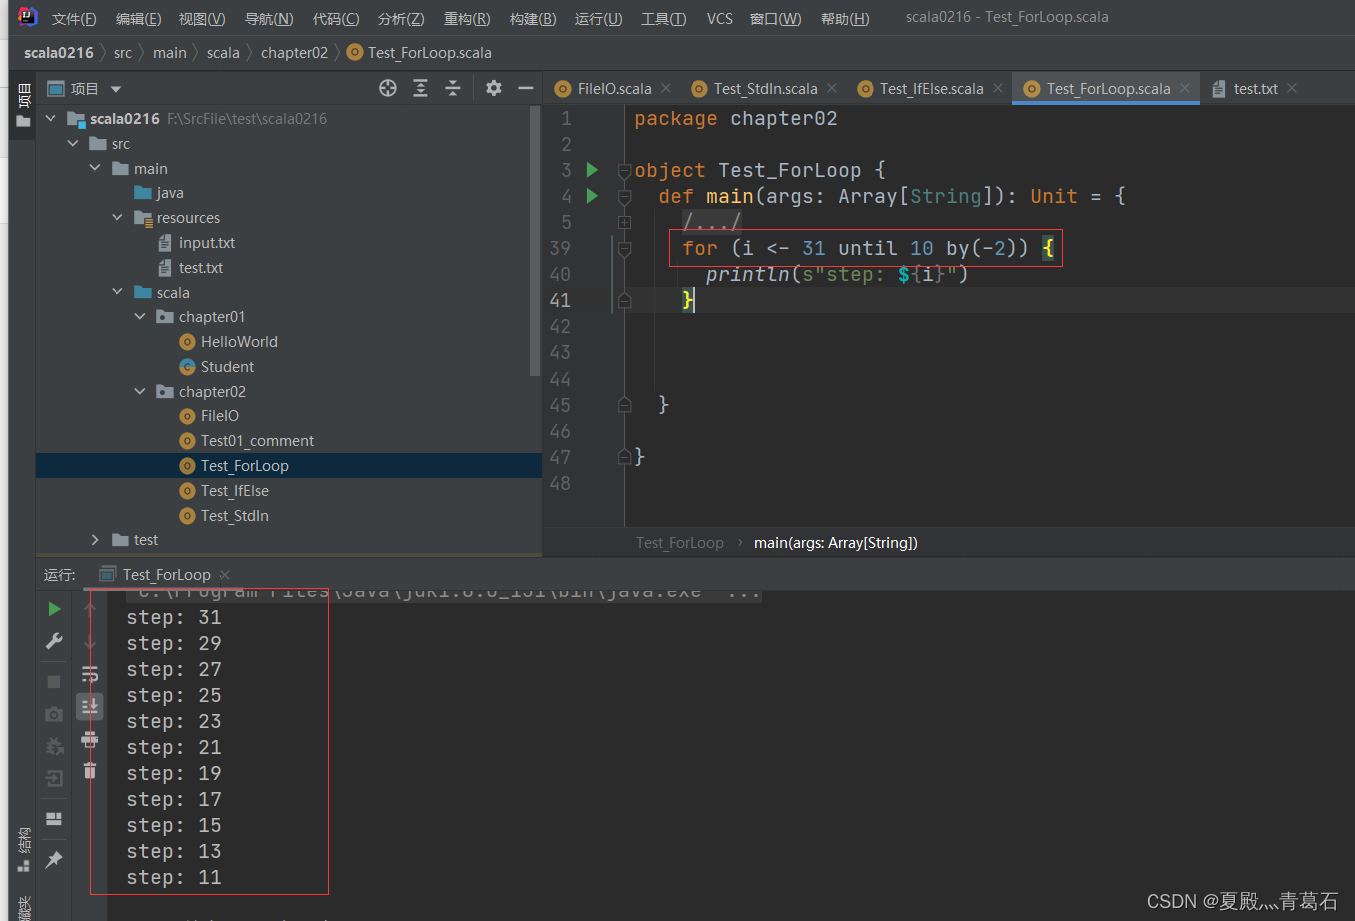1355x921 pixels.
Task: Clear console output with trash icon
Action: coord(90,770)
